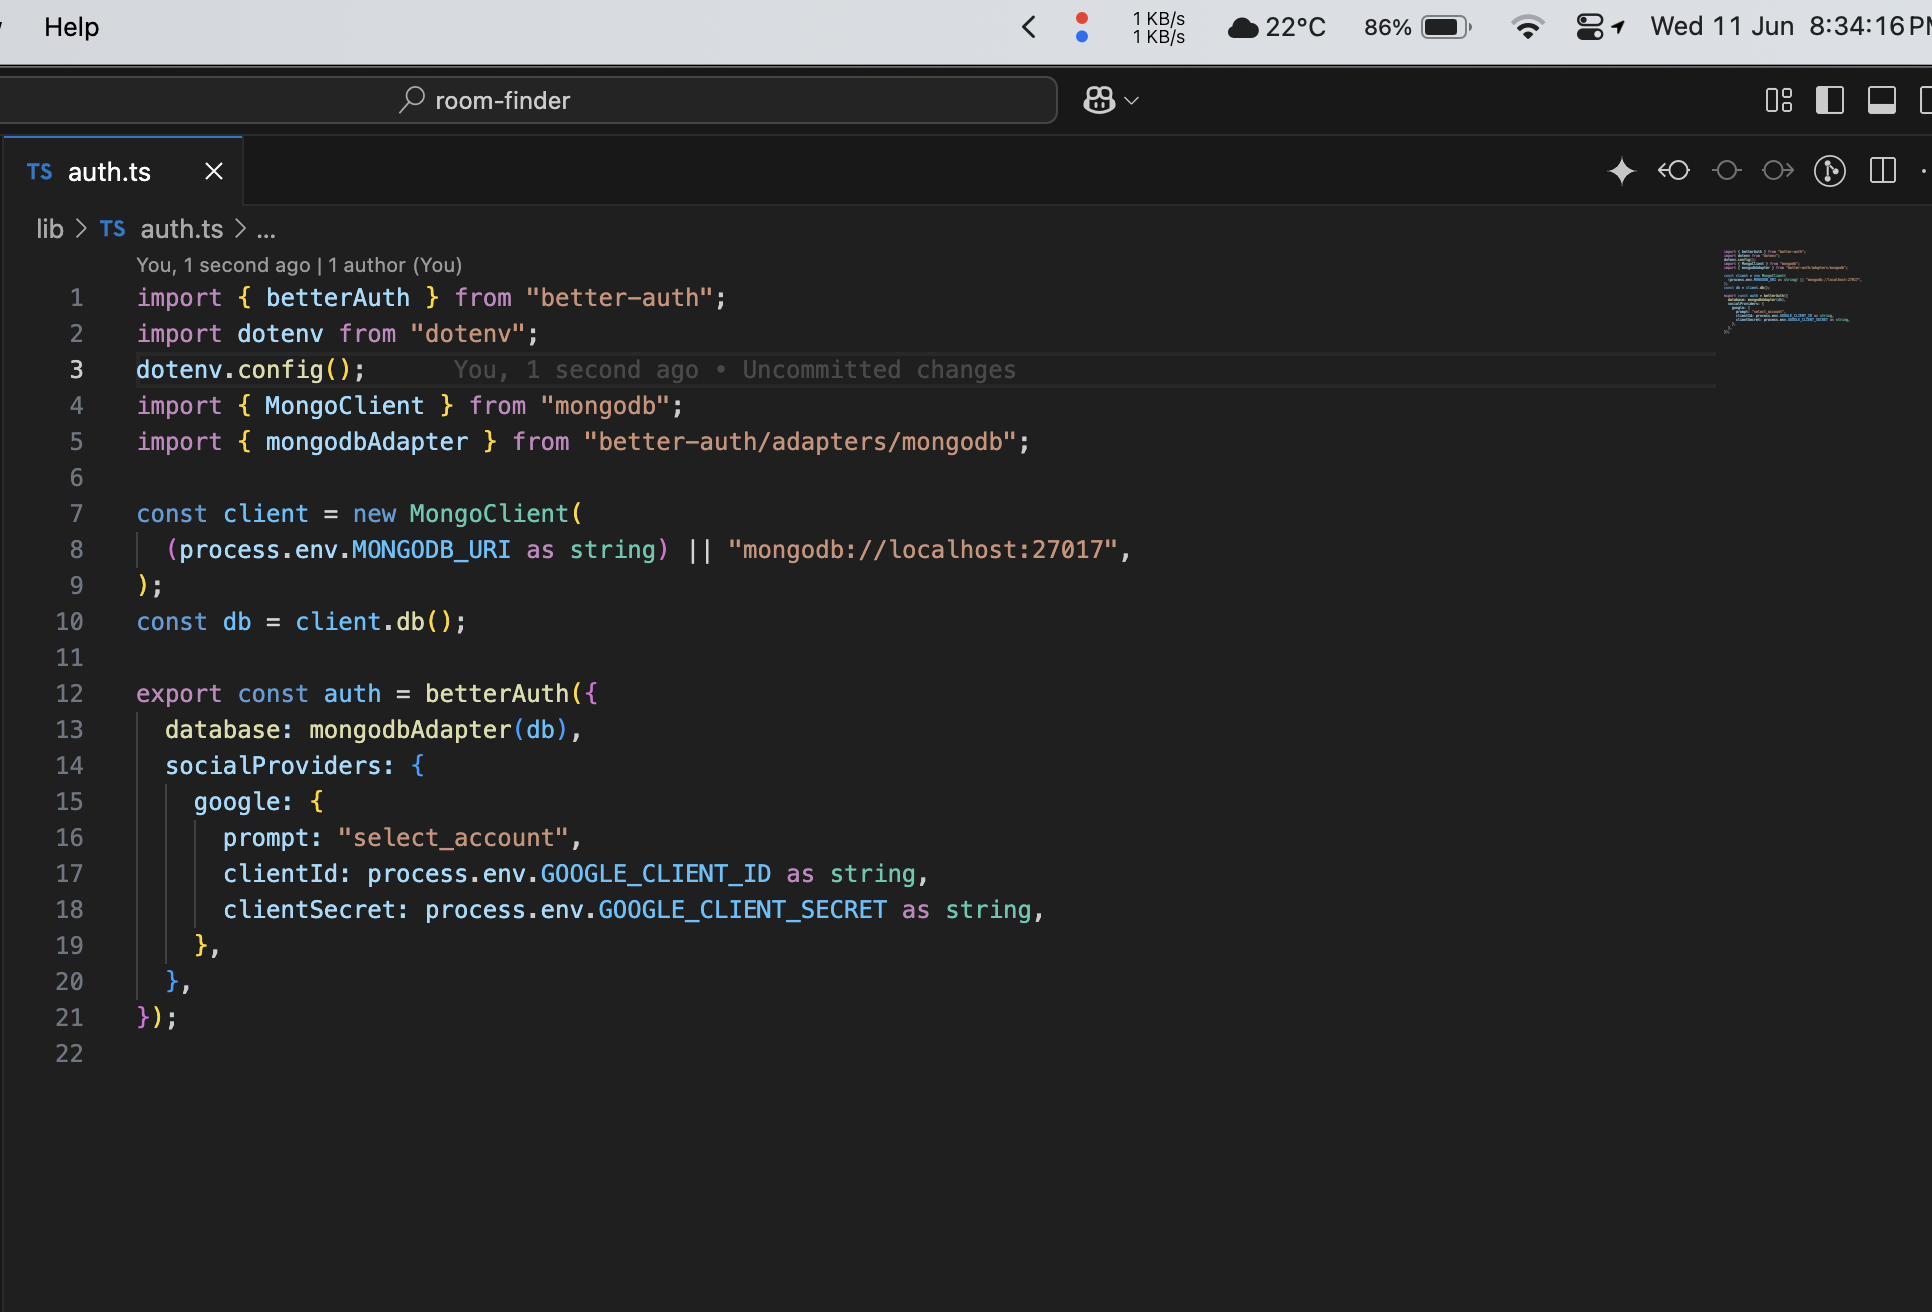Click the "mongodb://localhost:27017" string
1932x1312 pixels.
pos(922,550)
